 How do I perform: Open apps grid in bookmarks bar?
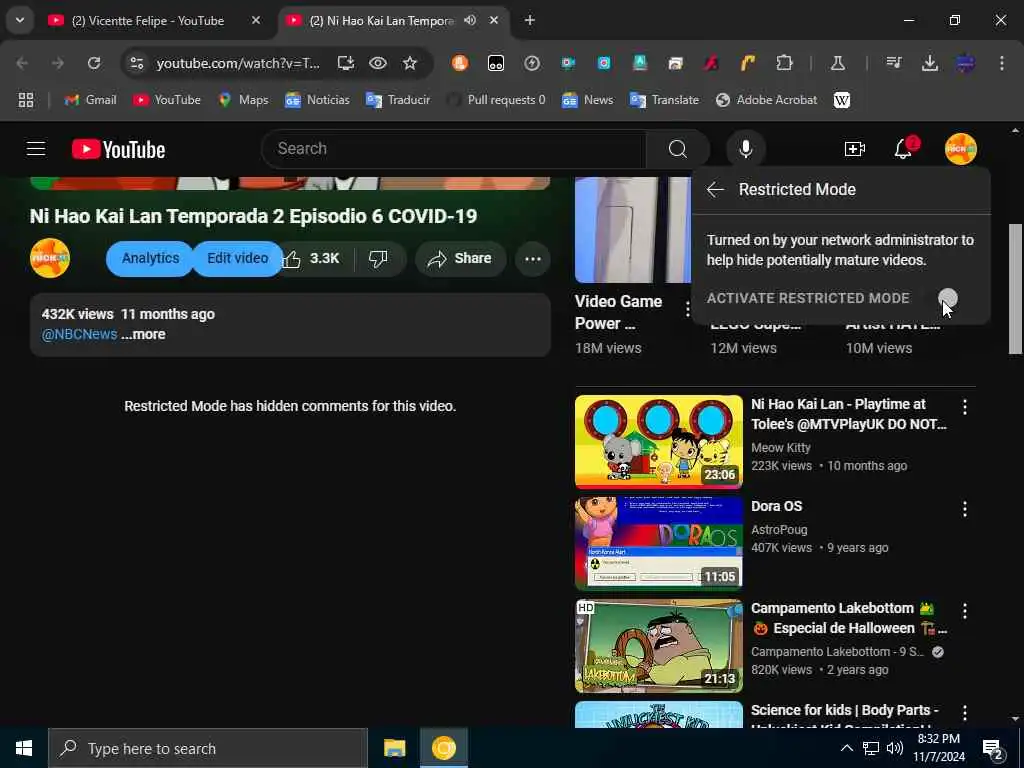pyautogui.click(x=25, y=100)
